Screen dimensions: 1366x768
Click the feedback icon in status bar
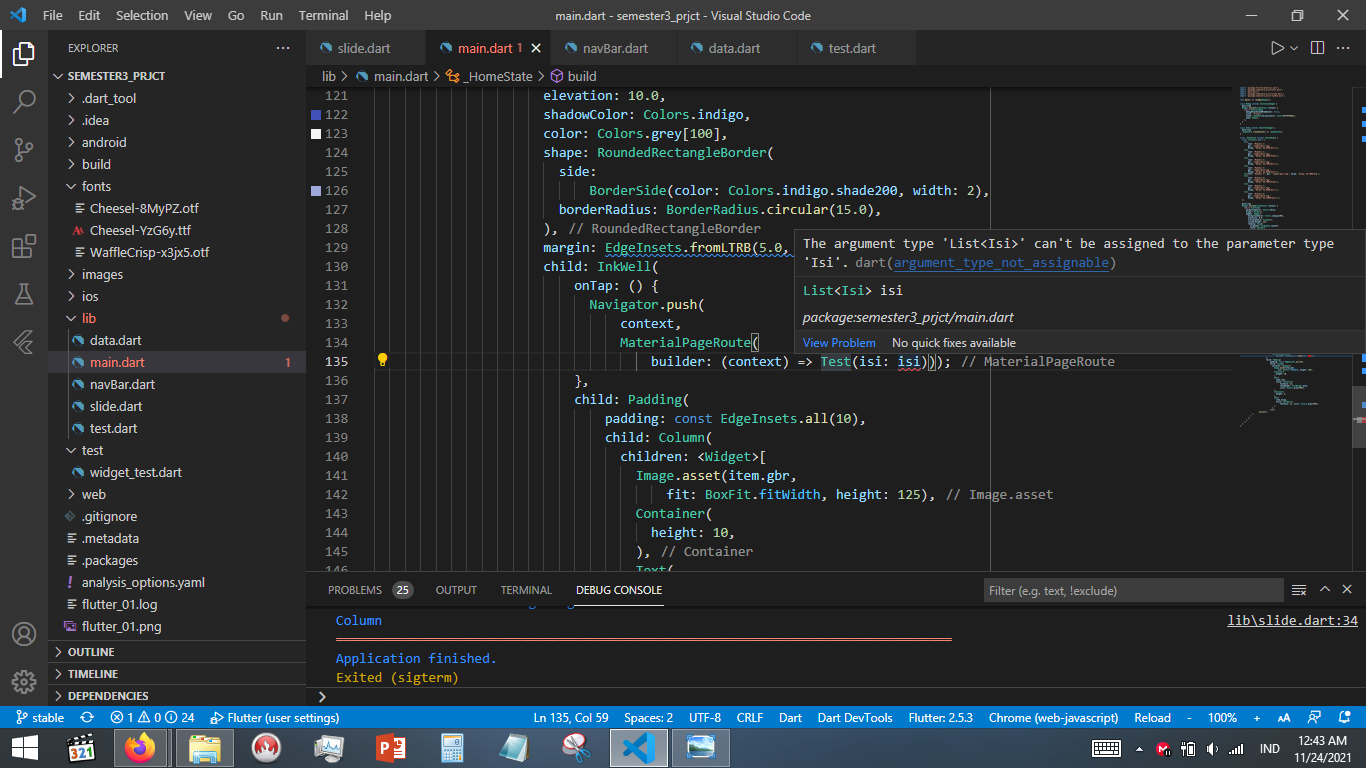point(1315,718)
